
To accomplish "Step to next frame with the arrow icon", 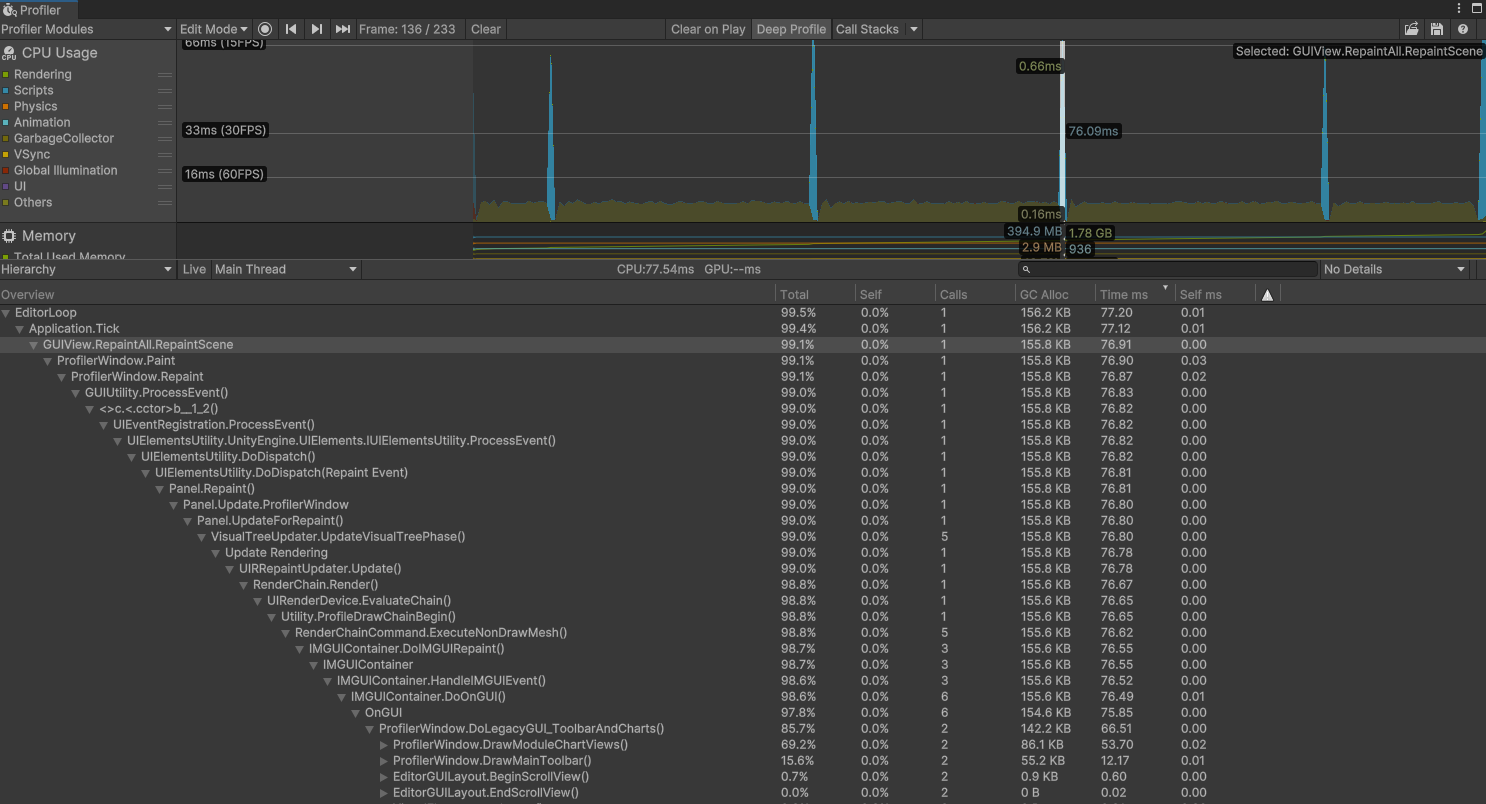I will coord(317,29).
